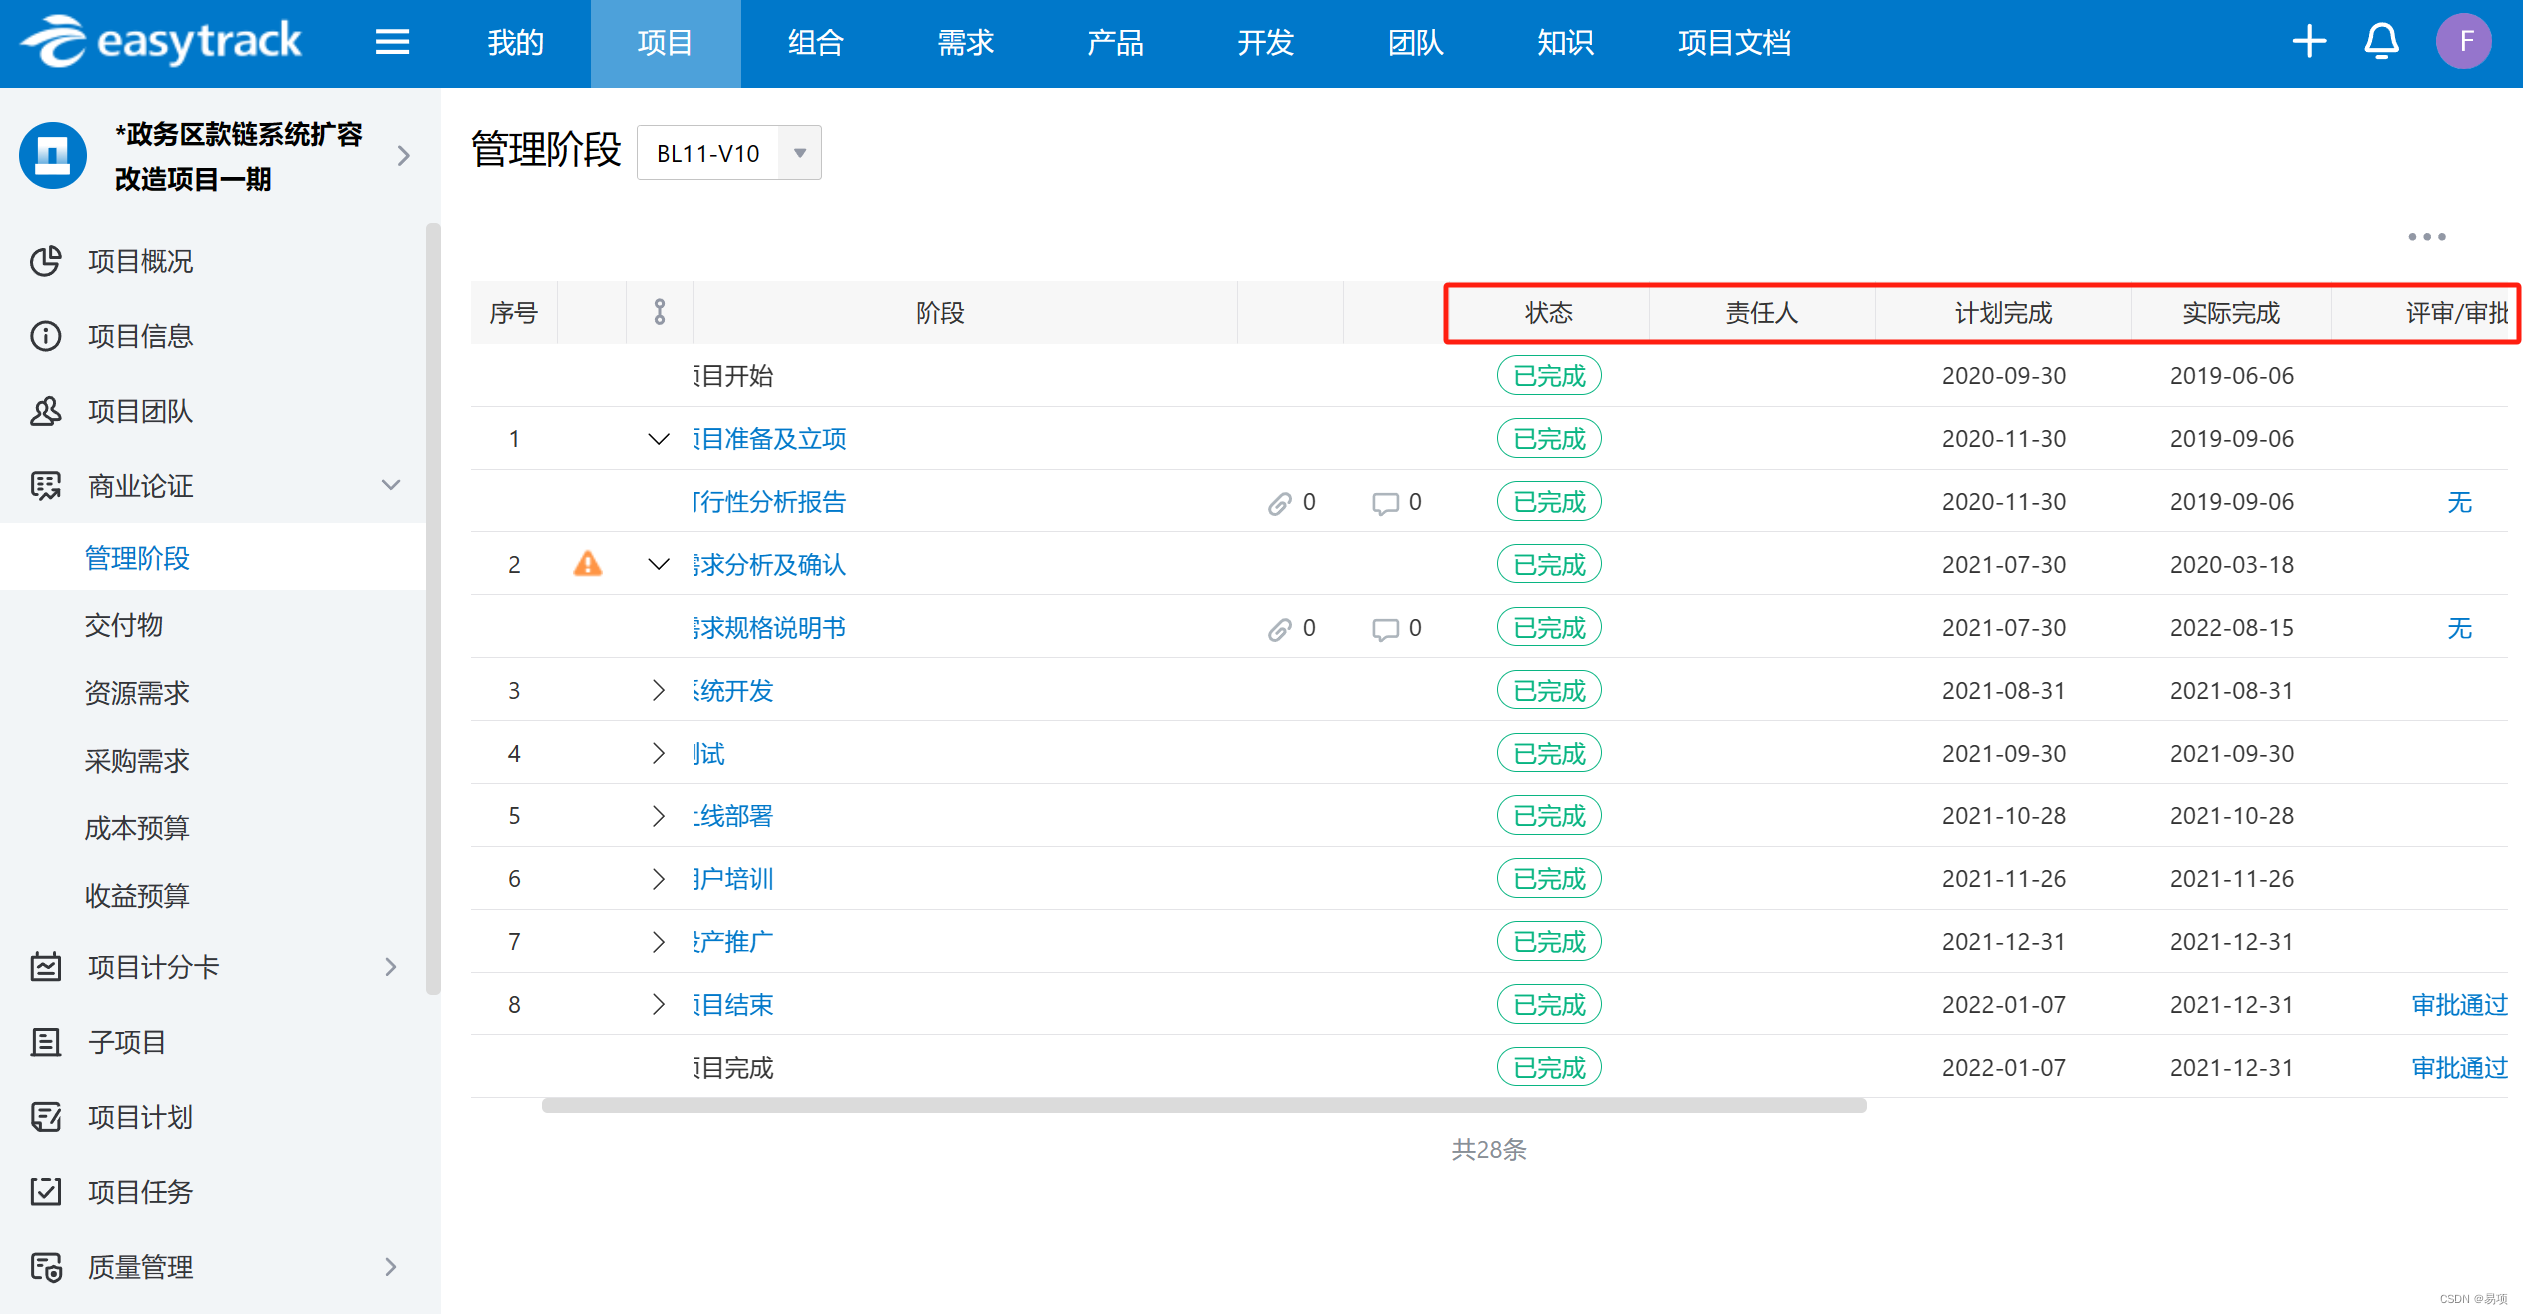
Task: Open the 项目文档 top menu
Action: pyautogui.click(x=1734, y=42)
